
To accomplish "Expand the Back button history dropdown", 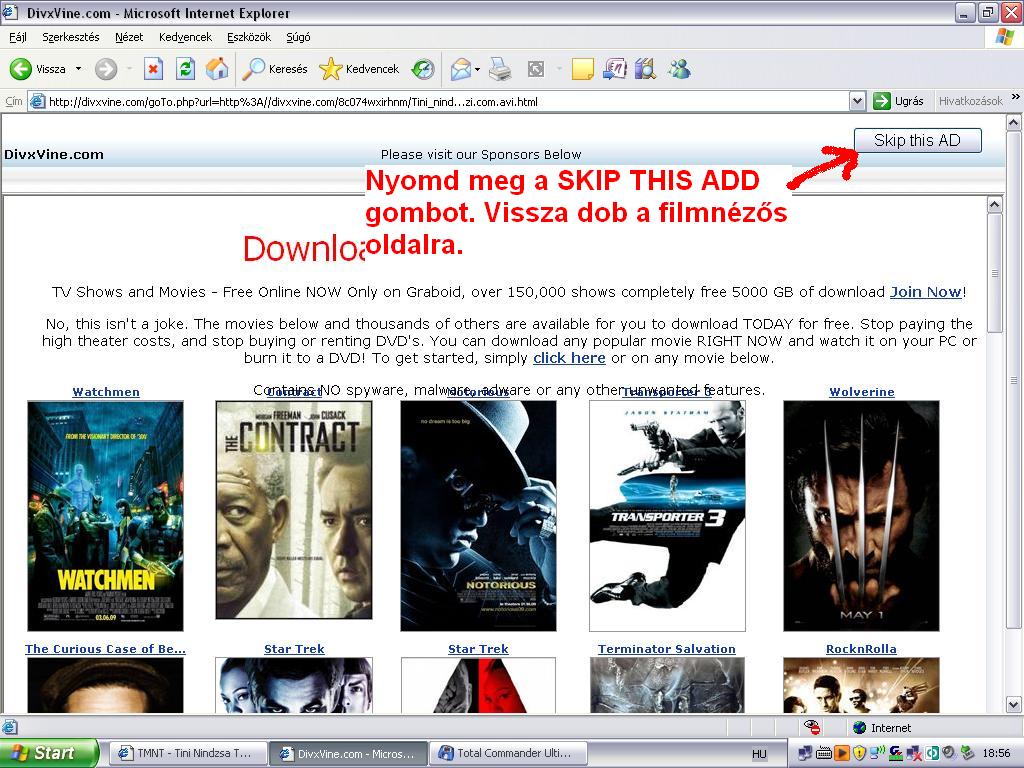I will coord(78,69).
